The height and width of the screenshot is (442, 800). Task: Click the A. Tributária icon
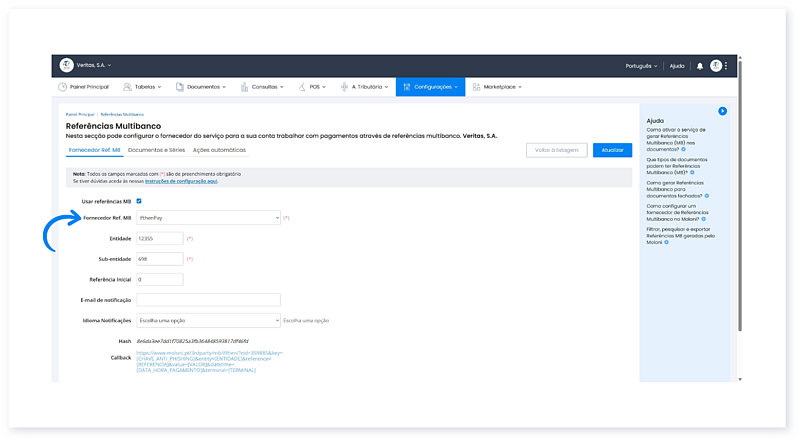[344, 87]
